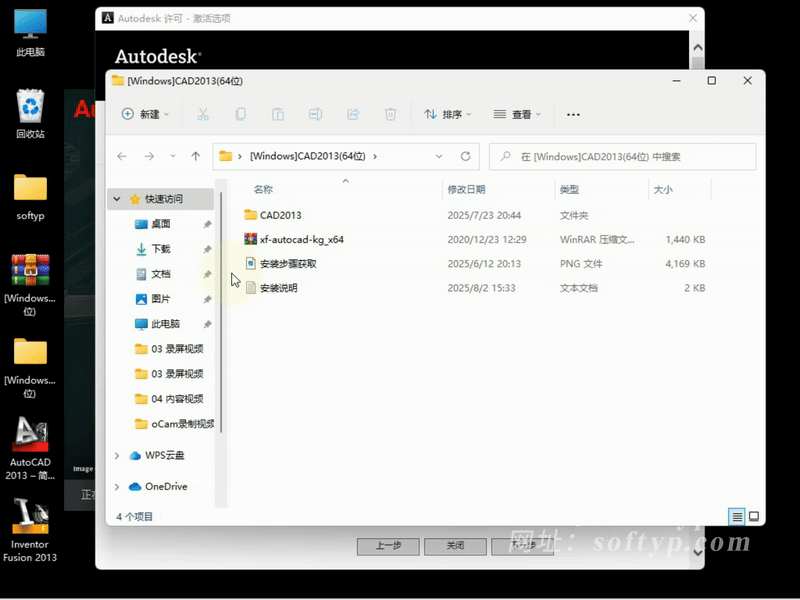Click the Cut scissors icon in toolbar

pos(203,114)
